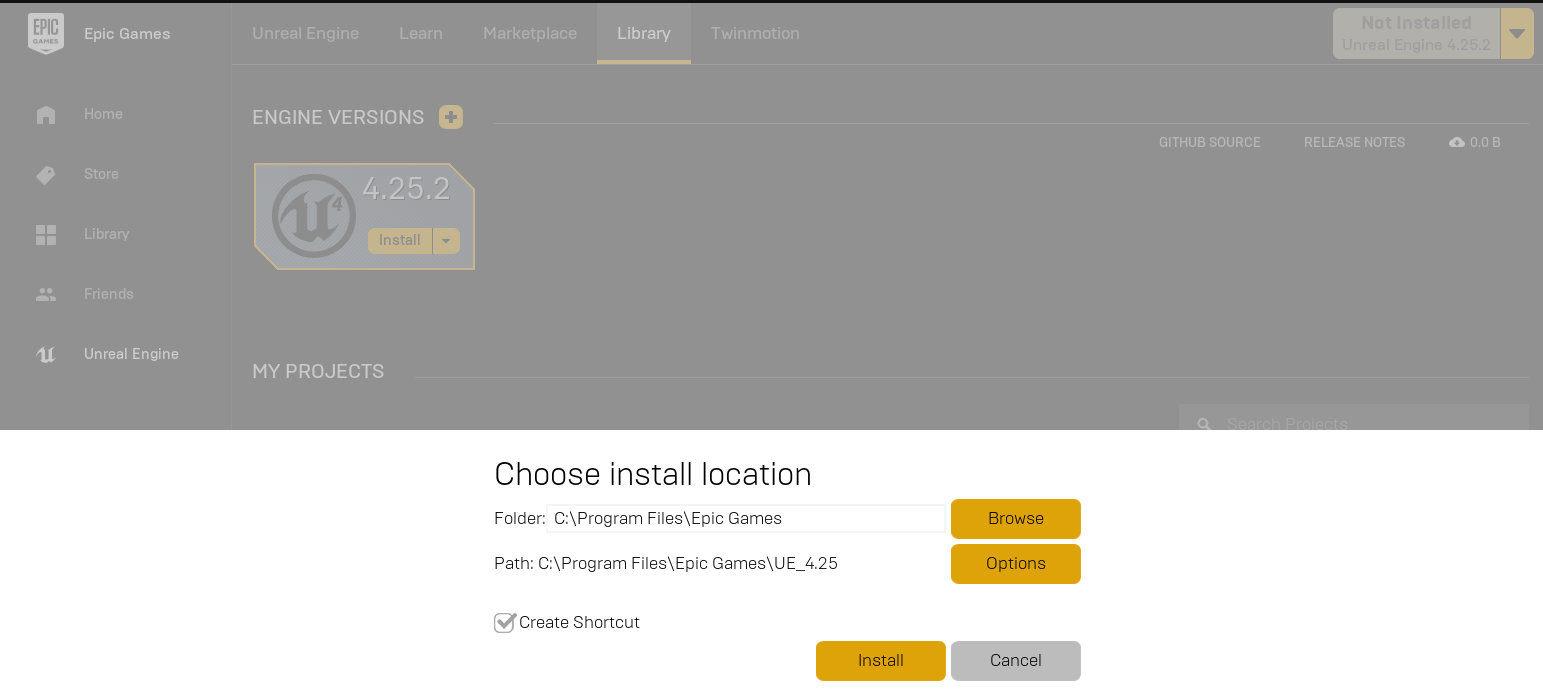Viewport: 1543px width, 694px height.
Task: Open the Release Notes link
Action: pyautogui.click(x=1354, y=142)
